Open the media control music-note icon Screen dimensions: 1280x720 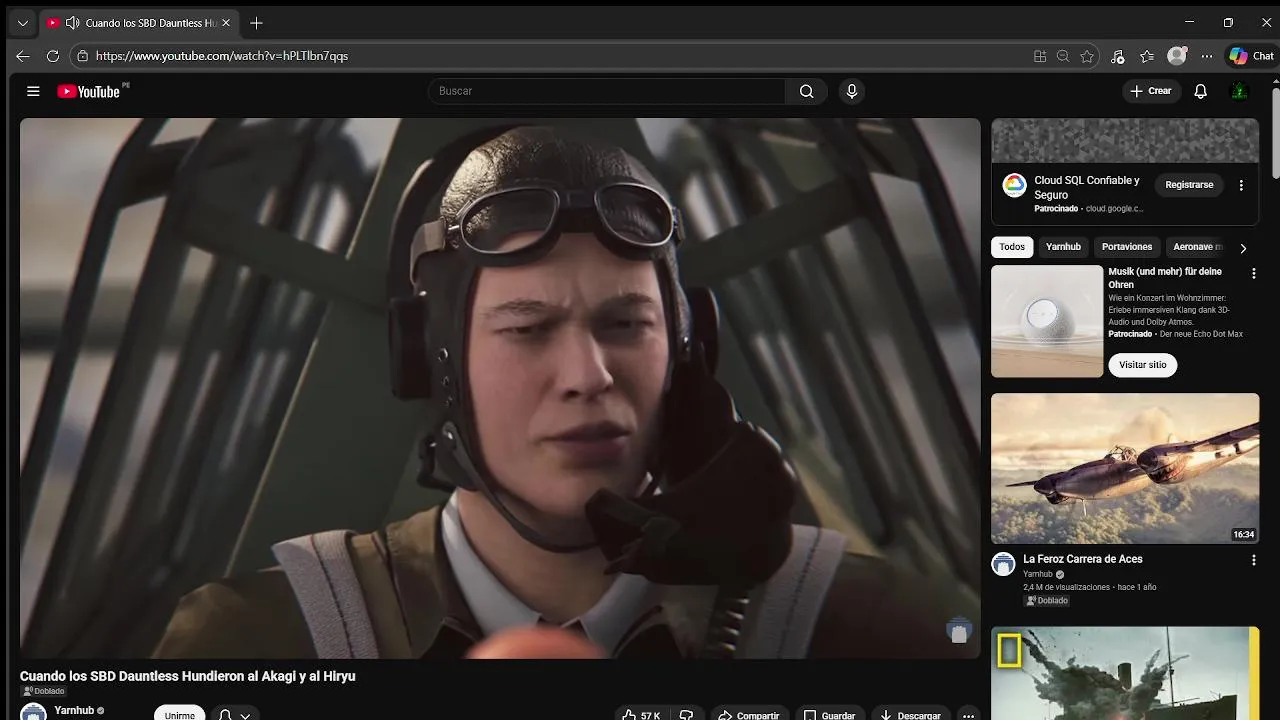(x=1118, y=56)
